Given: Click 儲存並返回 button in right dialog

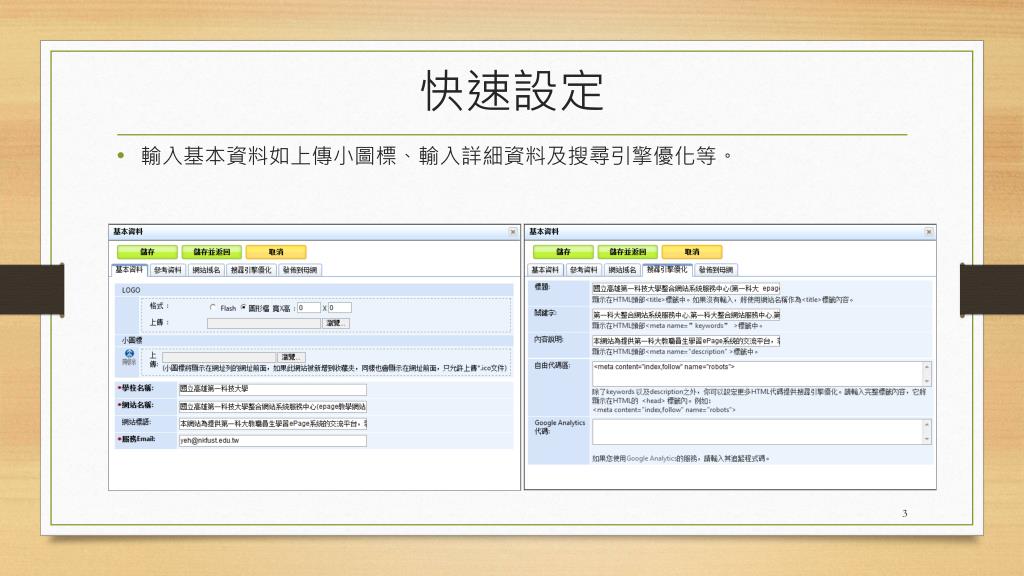Looking at the screenshot, I should [x=628, y=251].
